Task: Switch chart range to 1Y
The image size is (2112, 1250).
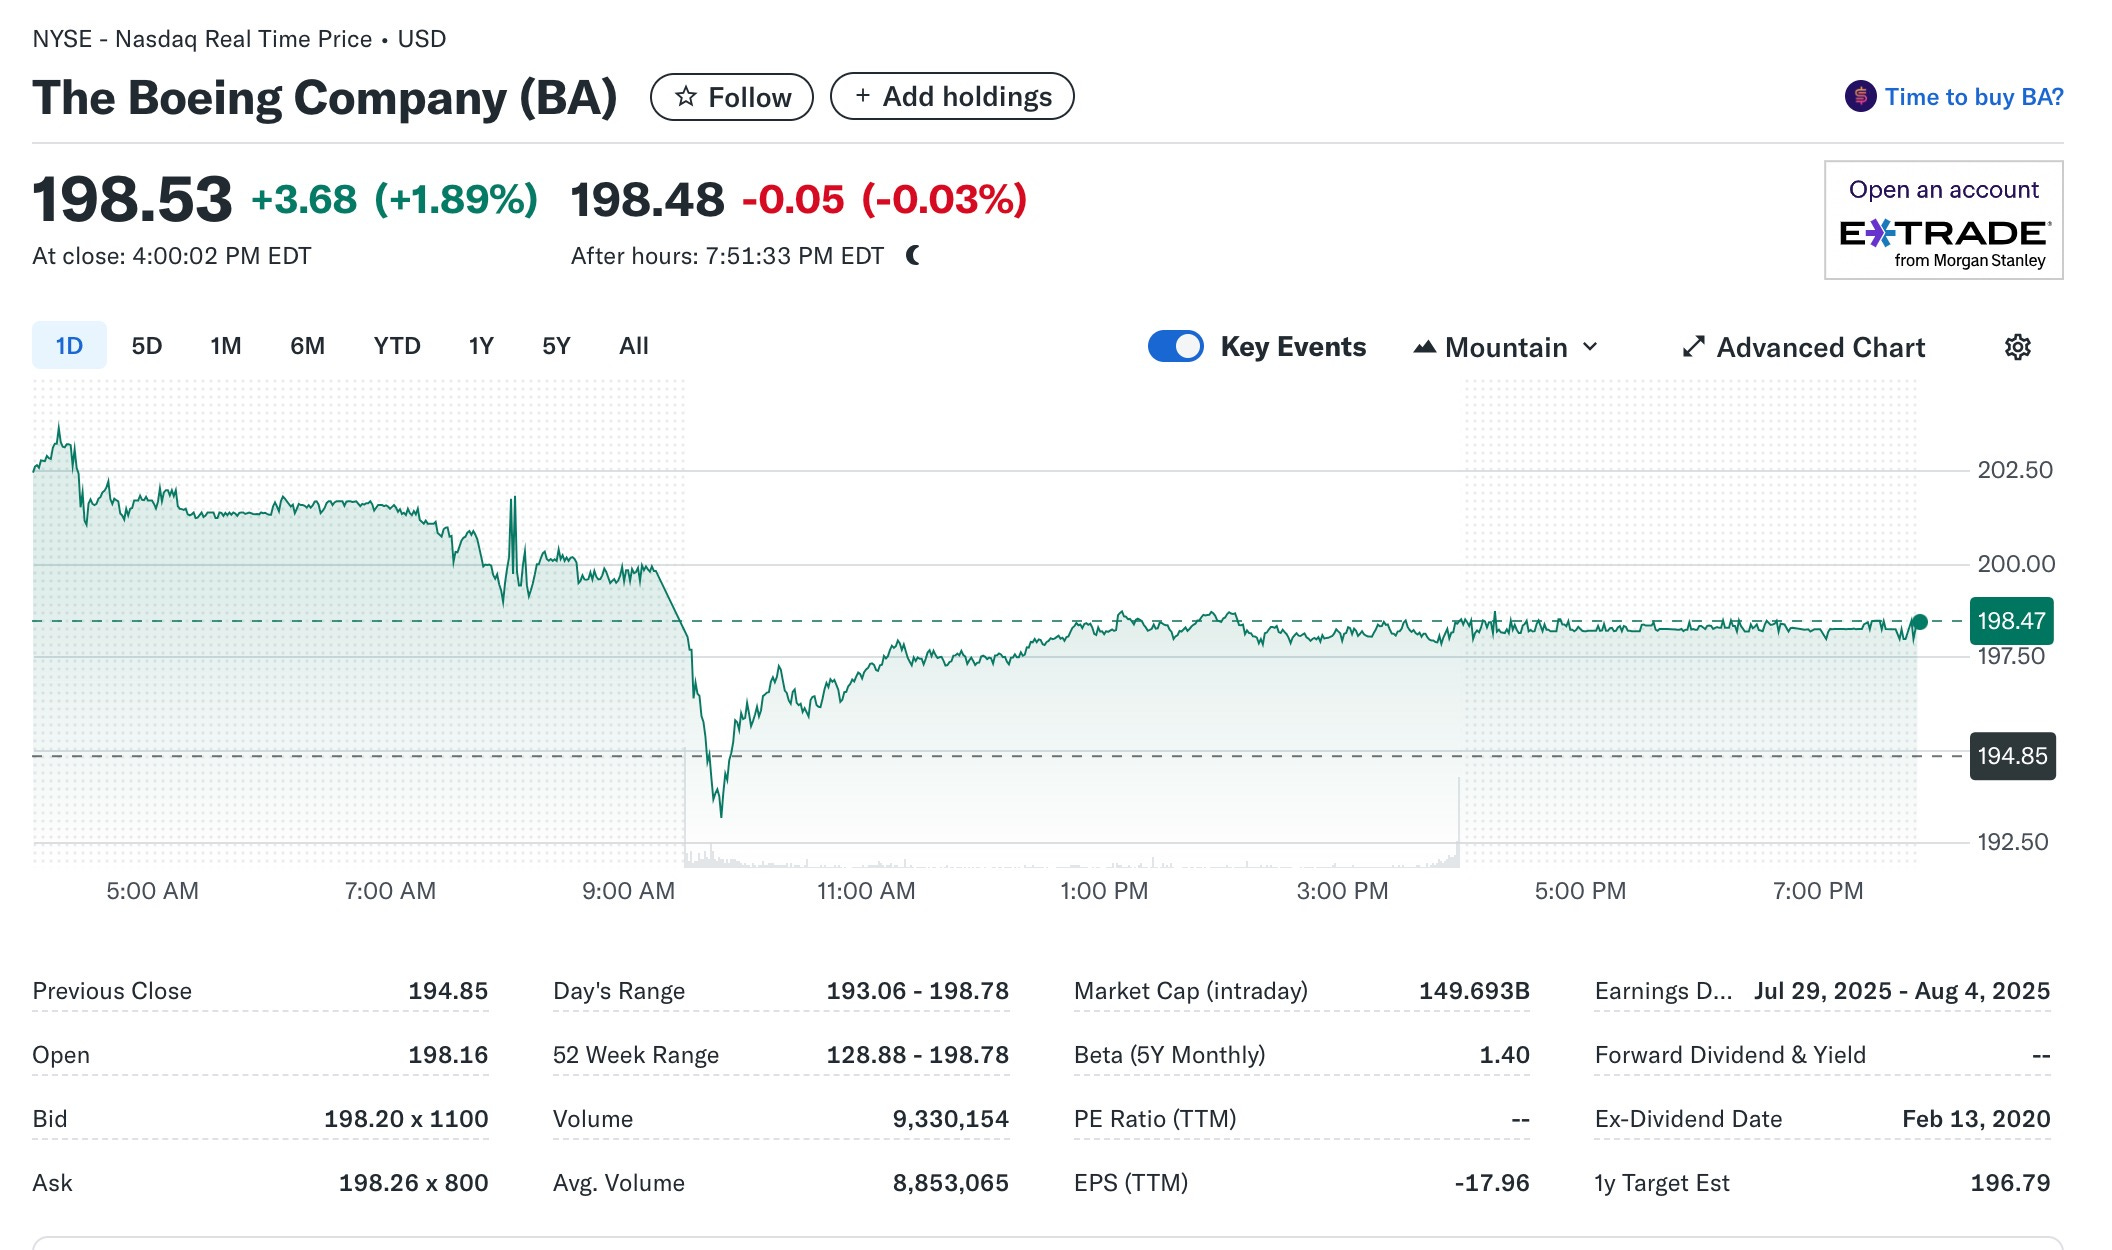Action: click(481, 346)
